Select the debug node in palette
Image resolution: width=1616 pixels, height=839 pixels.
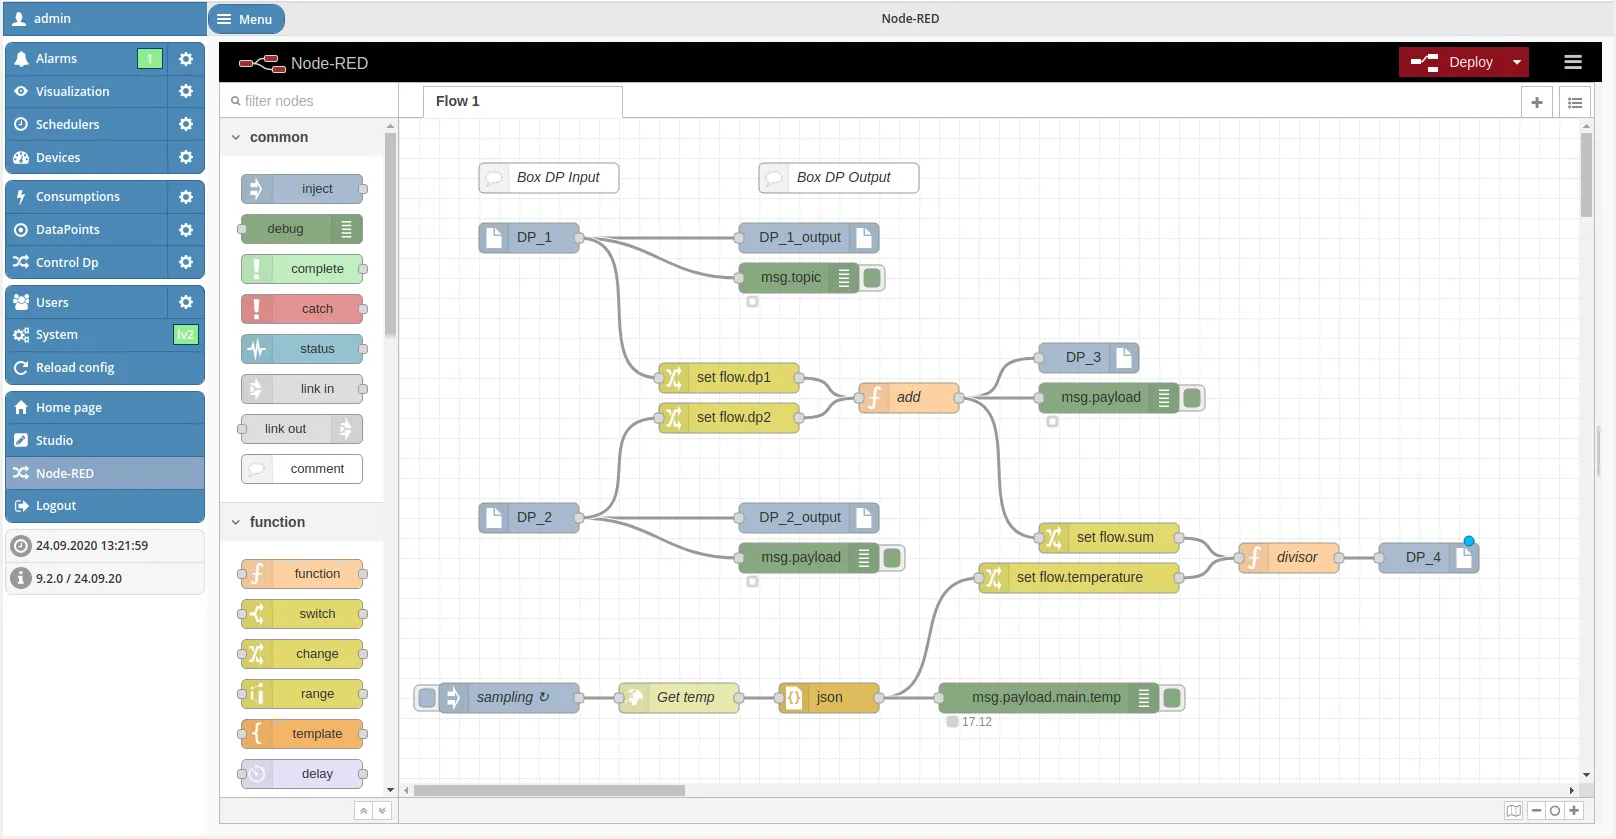click(x=302, y=229)
